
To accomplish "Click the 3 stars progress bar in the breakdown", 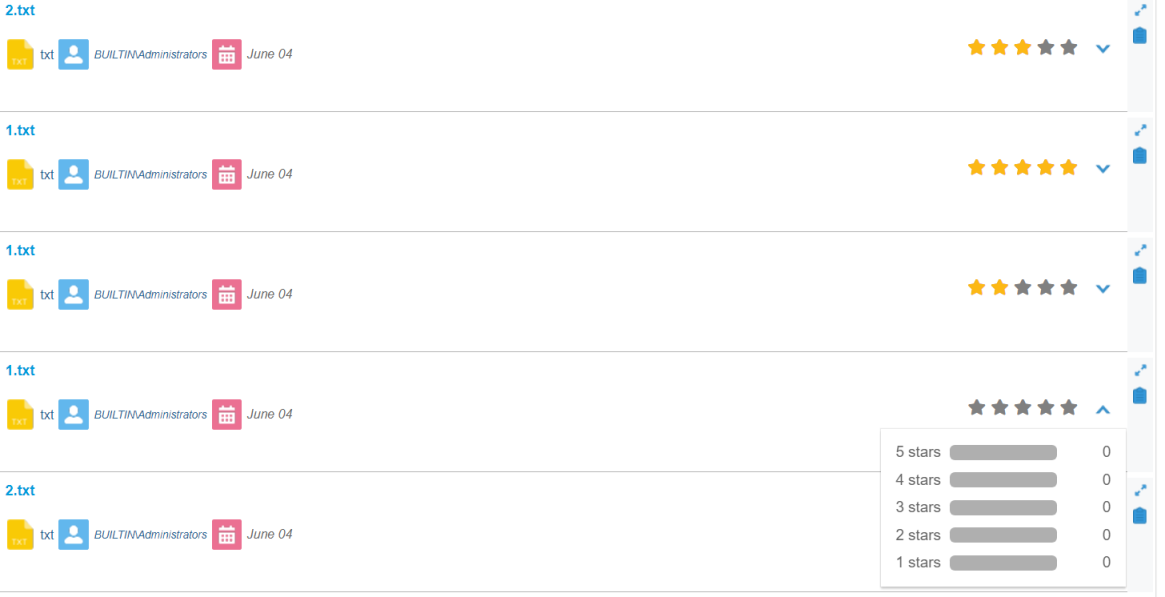I will 1003,507.
